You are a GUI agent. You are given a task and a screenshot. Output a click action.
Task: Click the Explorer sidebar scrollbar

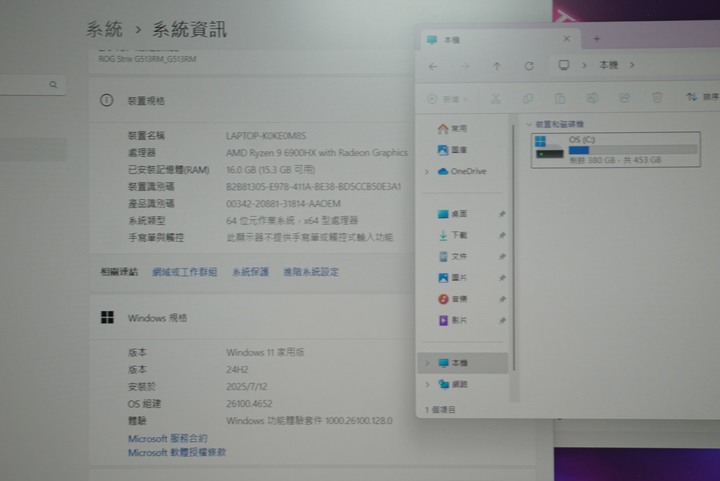[514, 248]
